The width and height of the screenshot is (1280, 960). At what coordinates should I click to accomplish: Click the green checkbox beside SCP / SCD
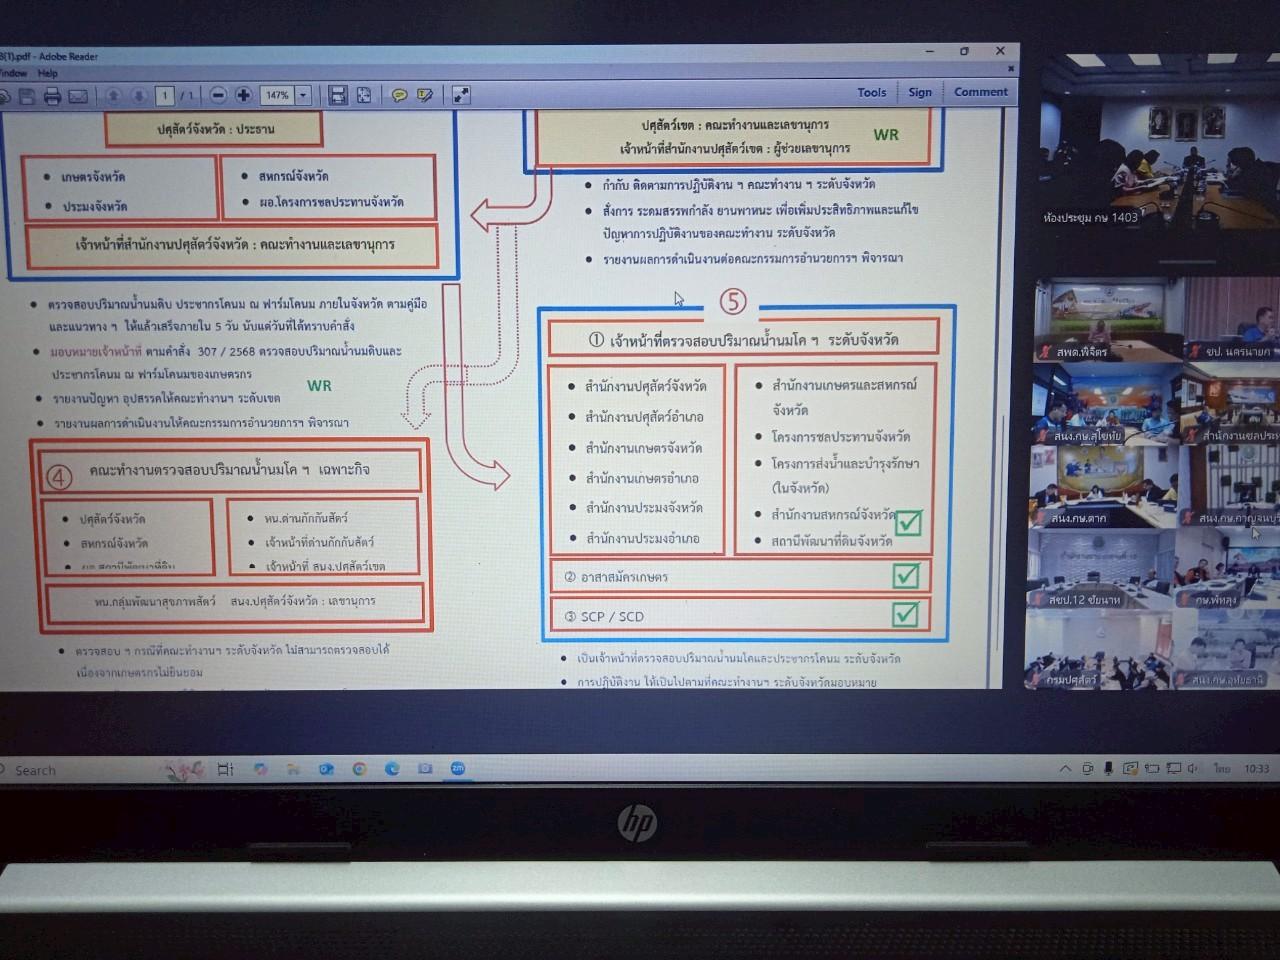coord(905,613)
